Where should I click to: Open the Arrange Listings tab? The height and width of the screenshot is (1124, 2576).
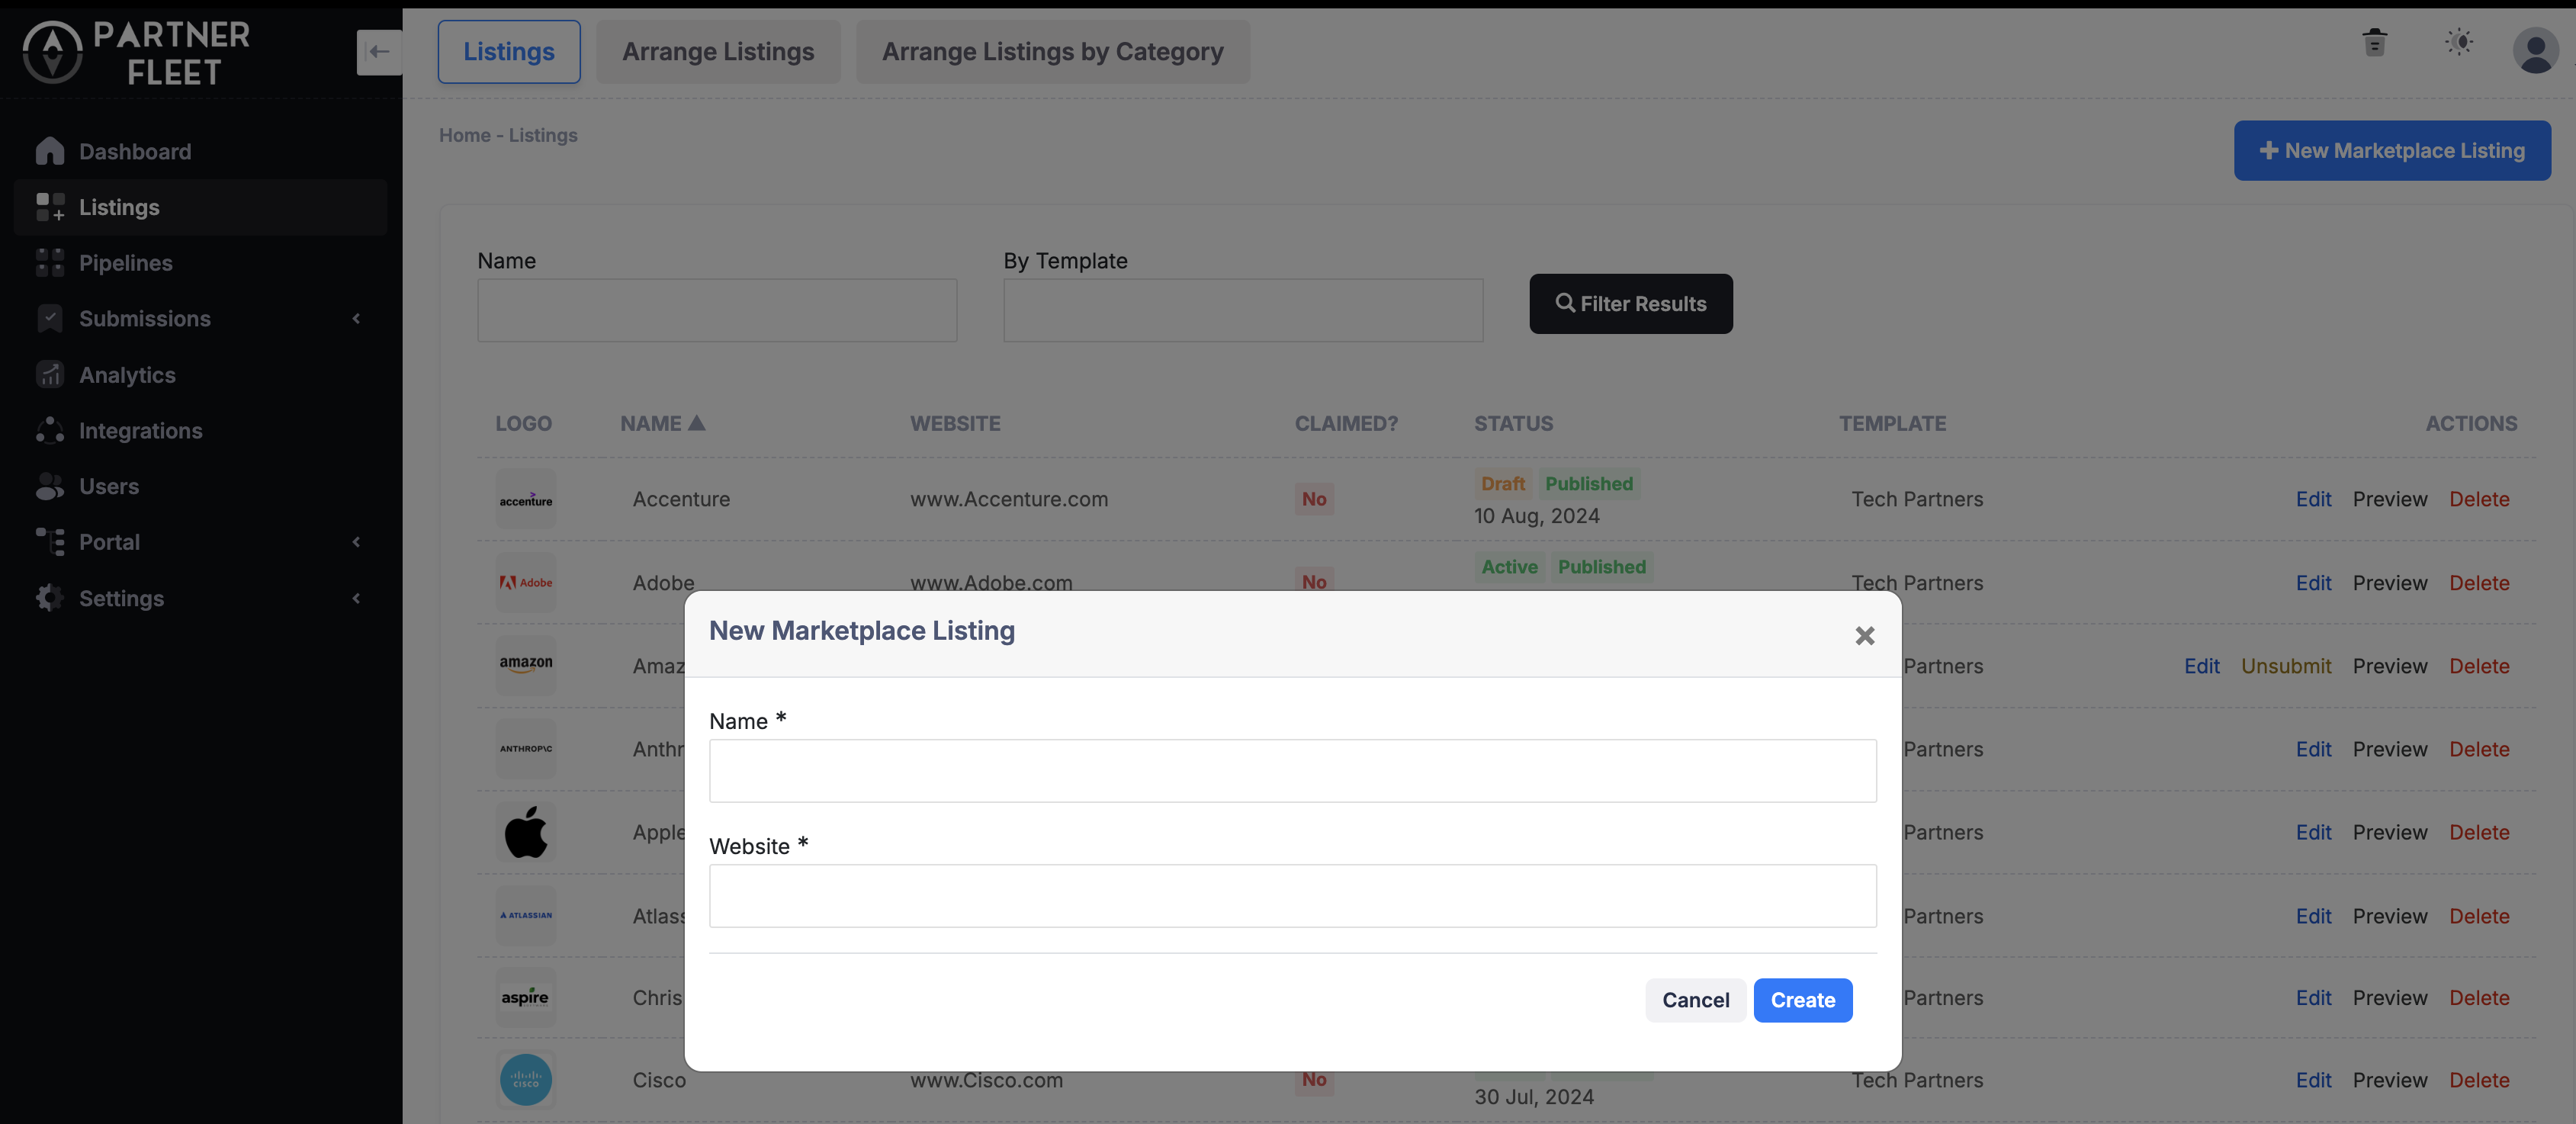click(718, 52)
